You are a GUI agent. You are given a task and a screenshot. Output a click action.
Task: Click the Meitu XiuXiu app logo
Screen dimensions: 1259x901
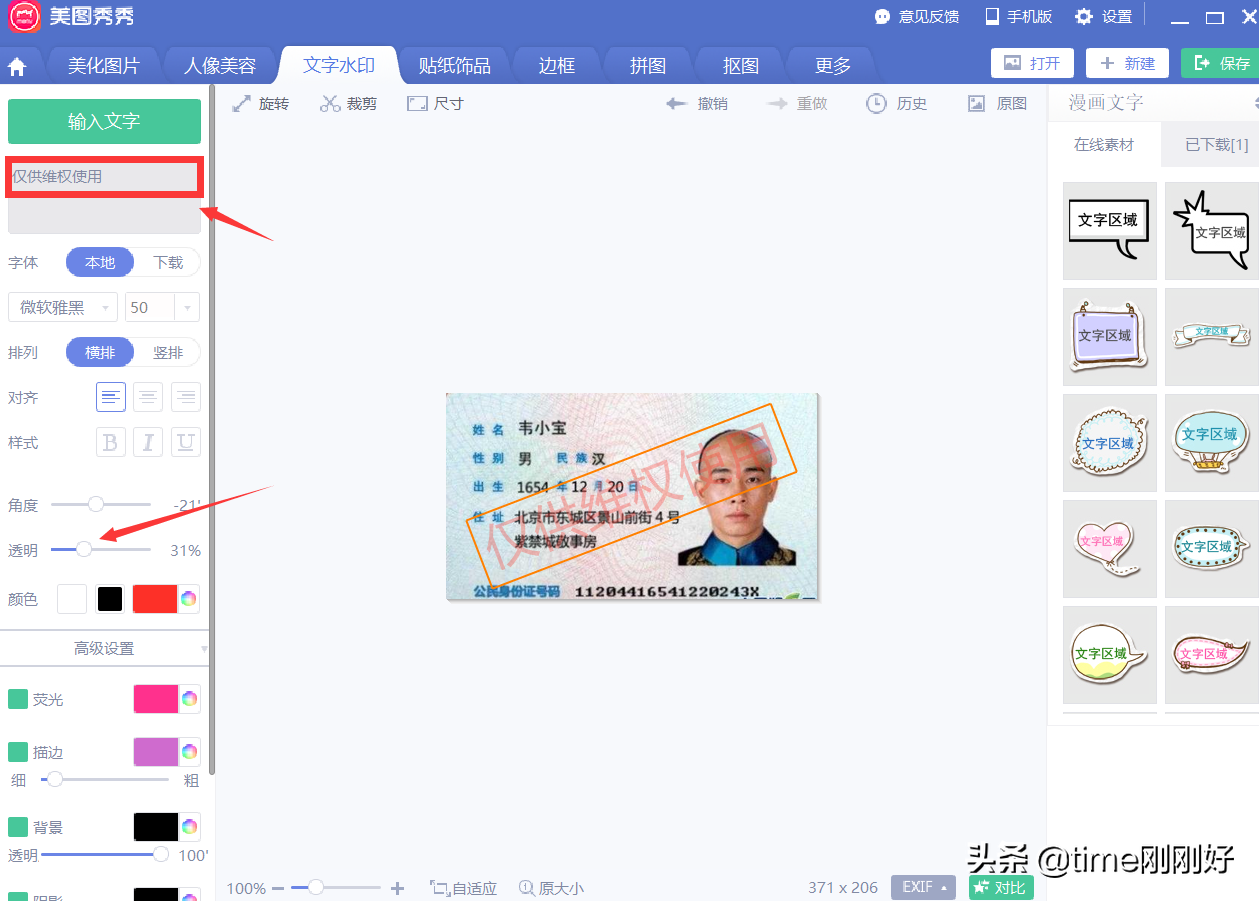point(24,17)
